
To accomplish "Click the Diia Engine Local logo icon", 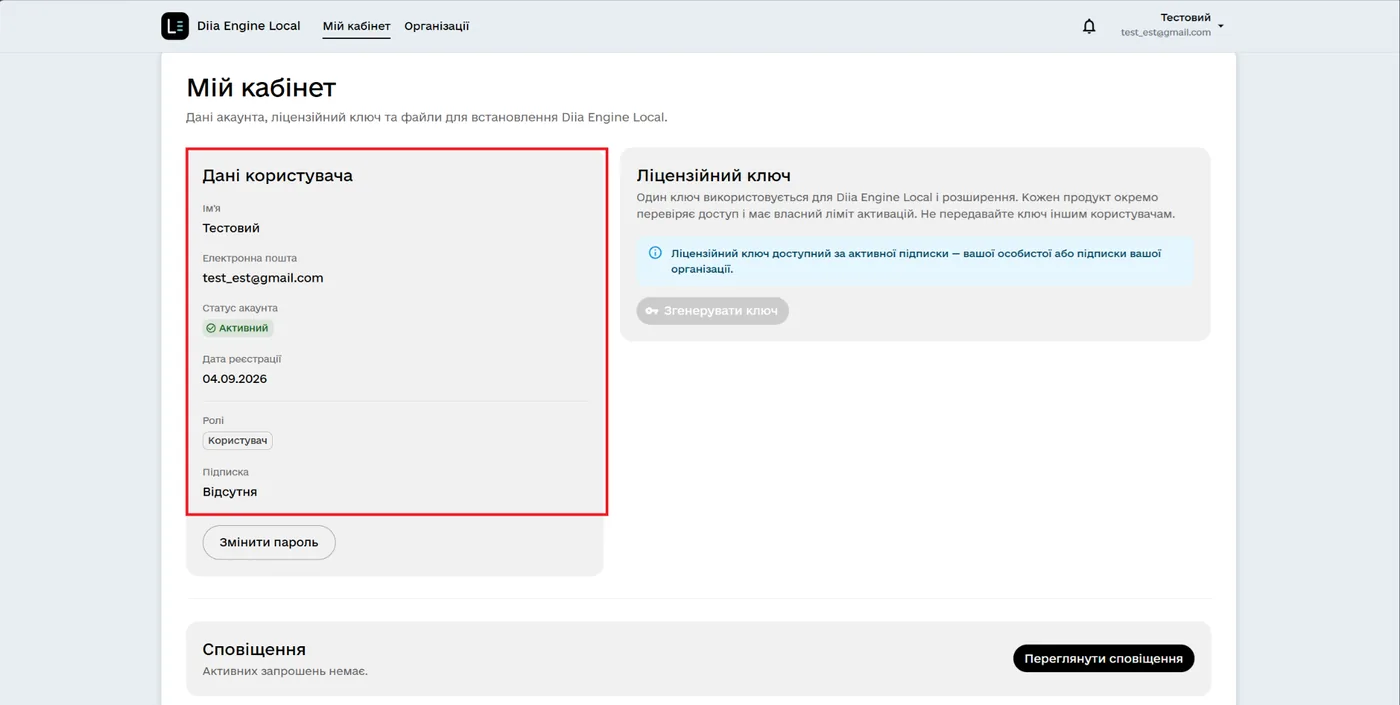I will pos(175,26).
